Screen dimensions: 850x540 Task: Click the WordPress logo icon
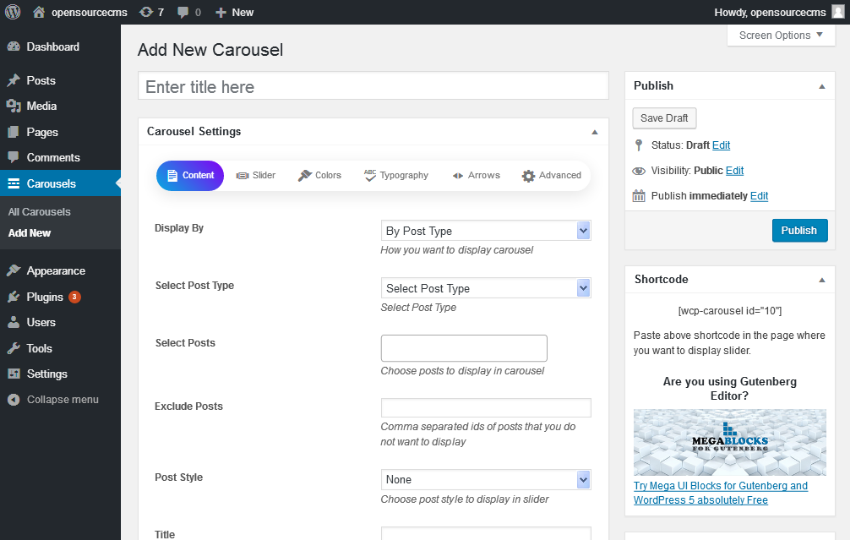(x=12, y=11)
